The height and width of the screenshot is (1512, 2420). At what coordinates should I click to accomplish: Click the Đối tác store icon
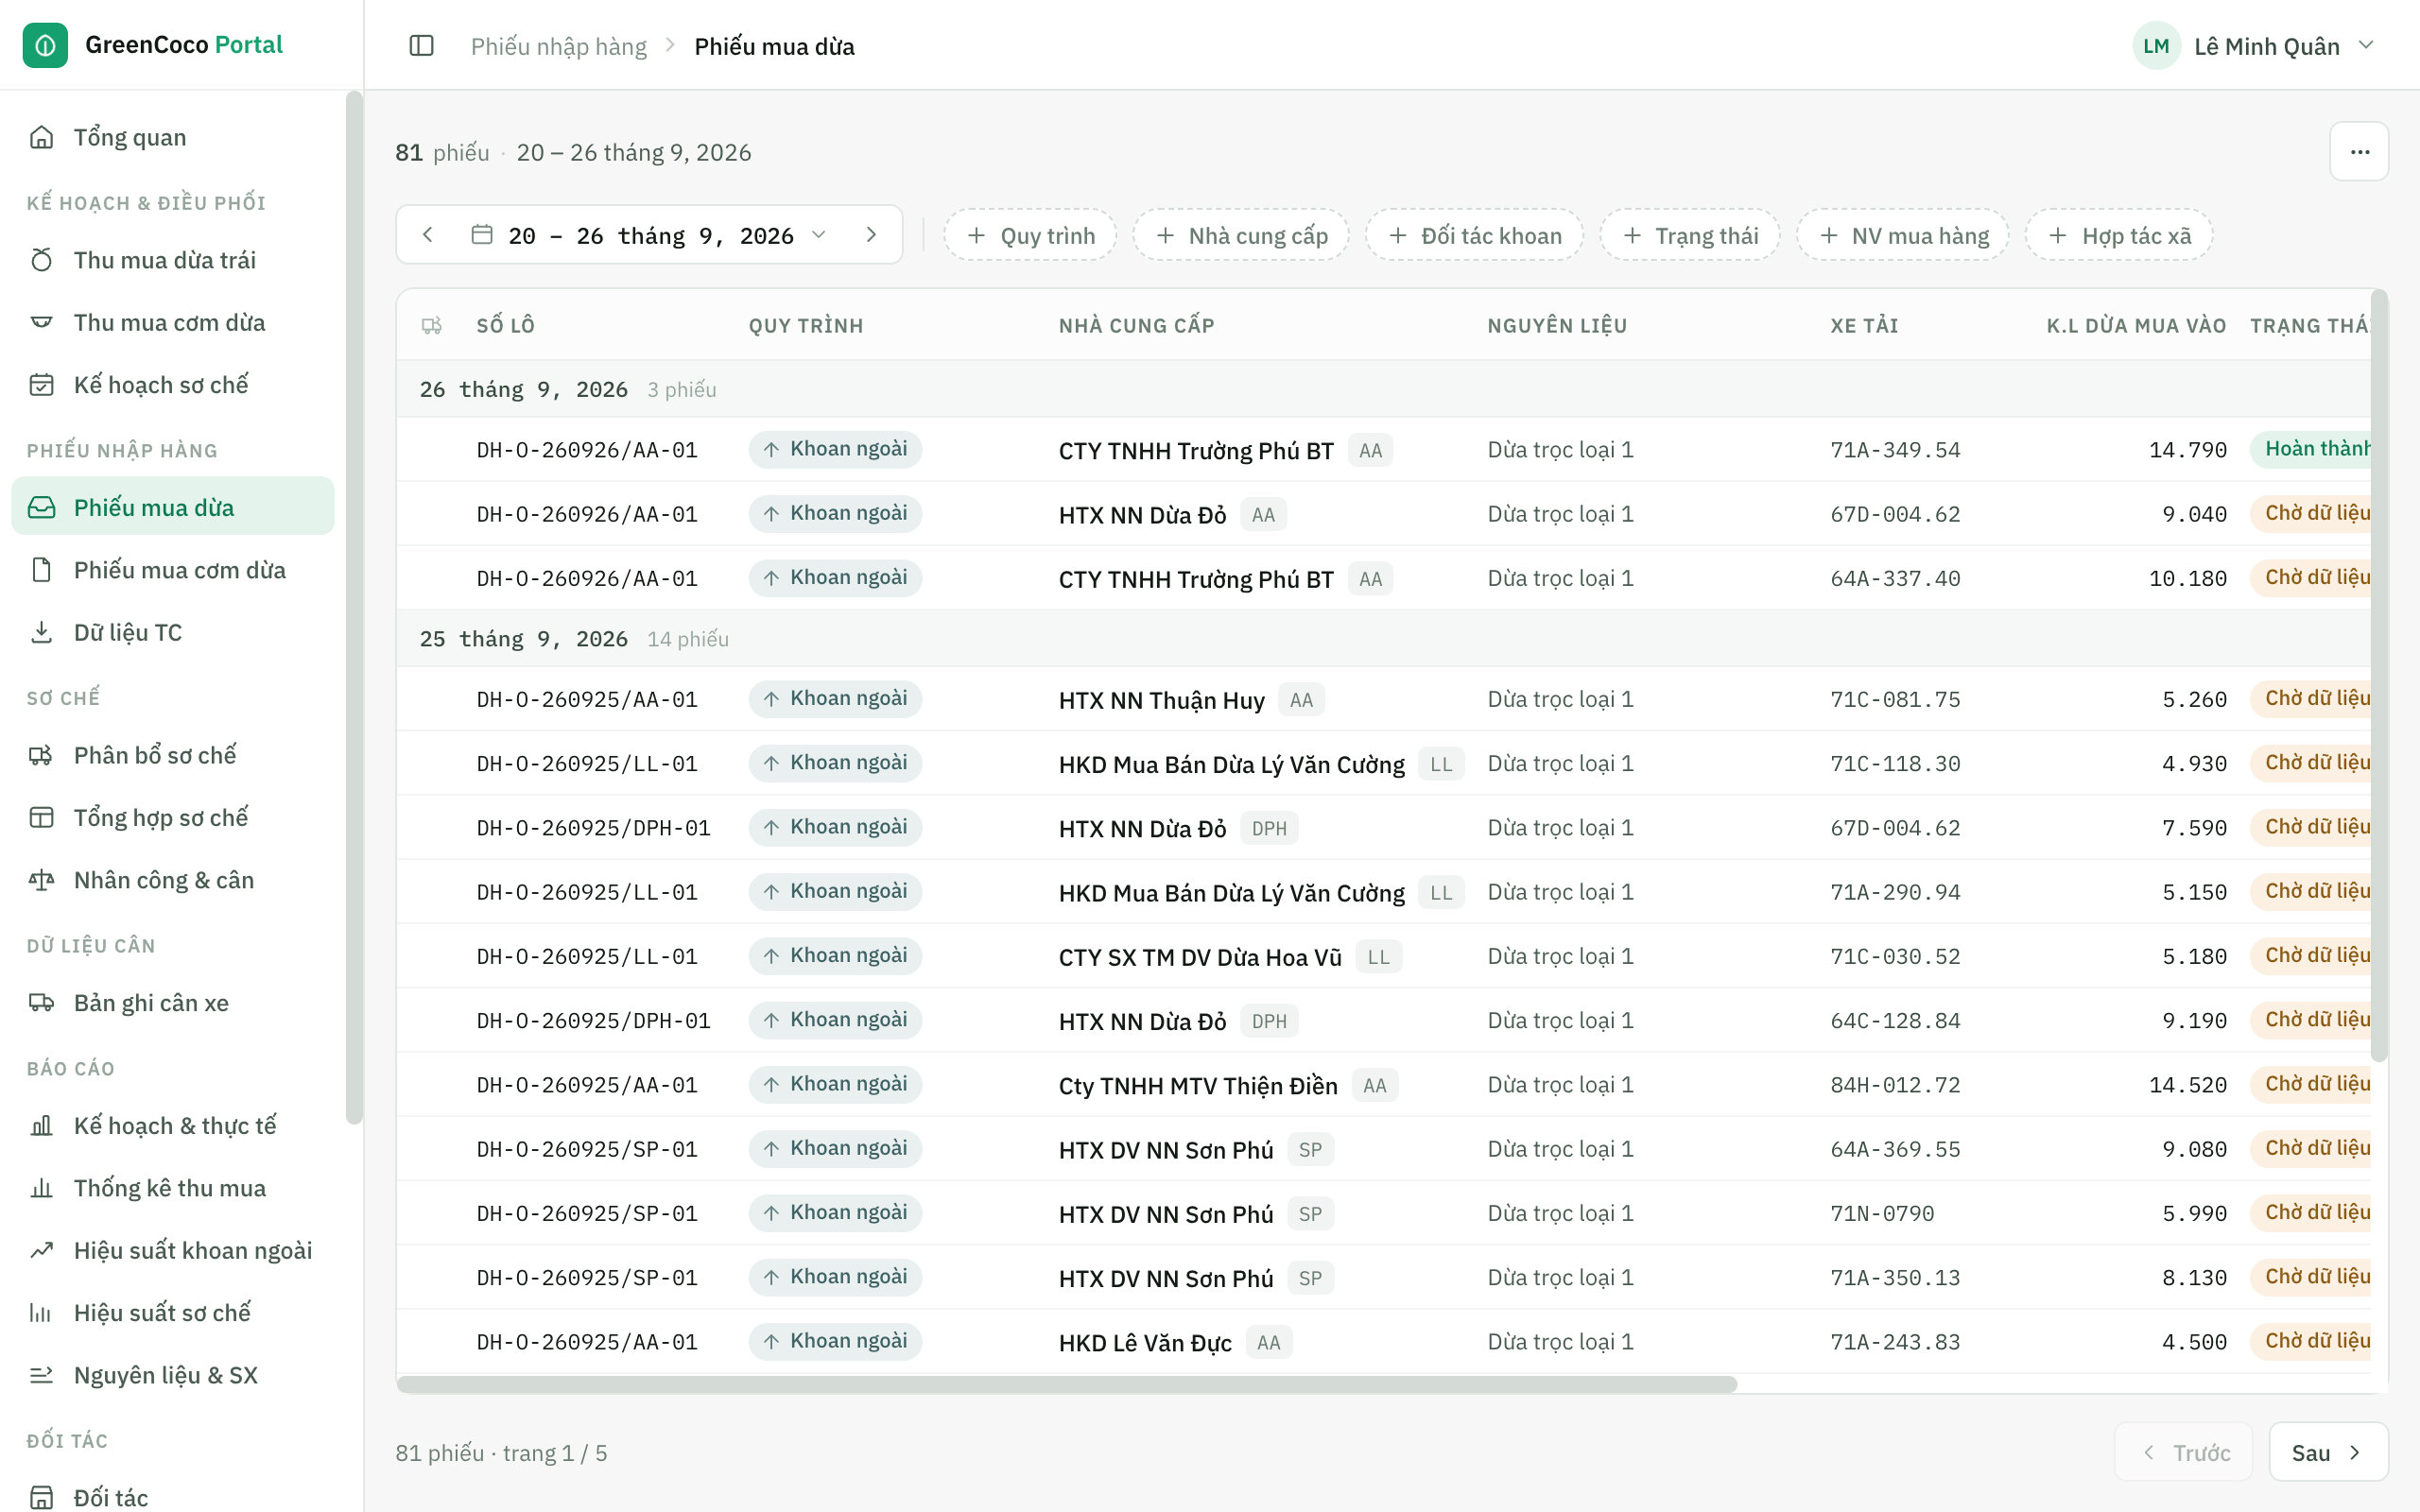pyautogui.click(x=41, y=1498)
